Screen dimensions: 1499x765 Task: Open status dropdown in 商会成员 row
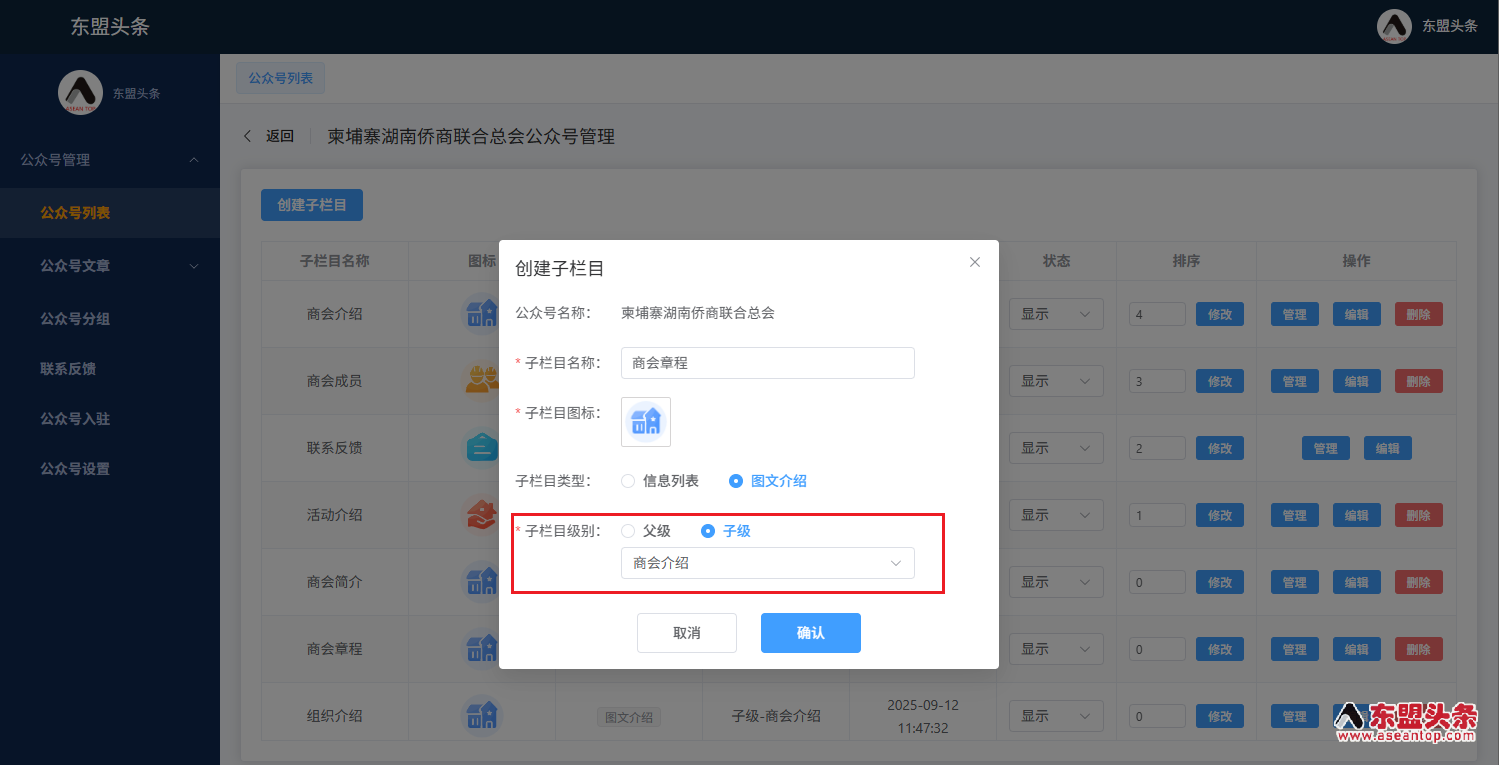coord(1056,381)
